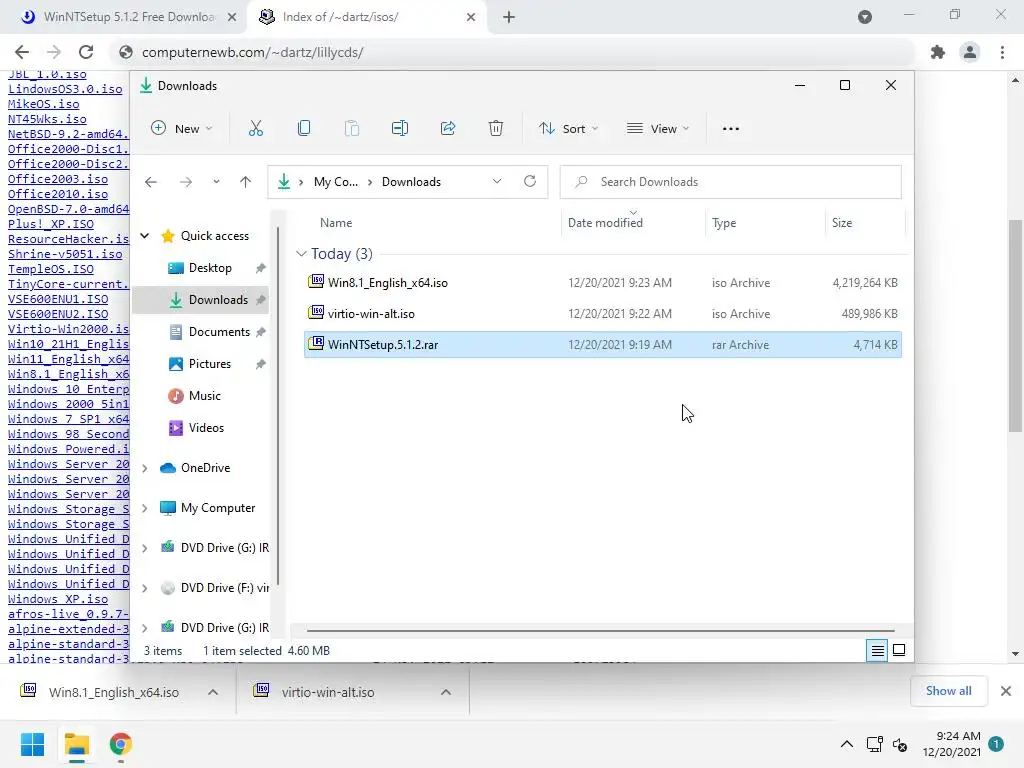Open options for Win8.1_English_x64.iso download
The width and height of the screenshot is (1024, 768).
click(213, 692)
